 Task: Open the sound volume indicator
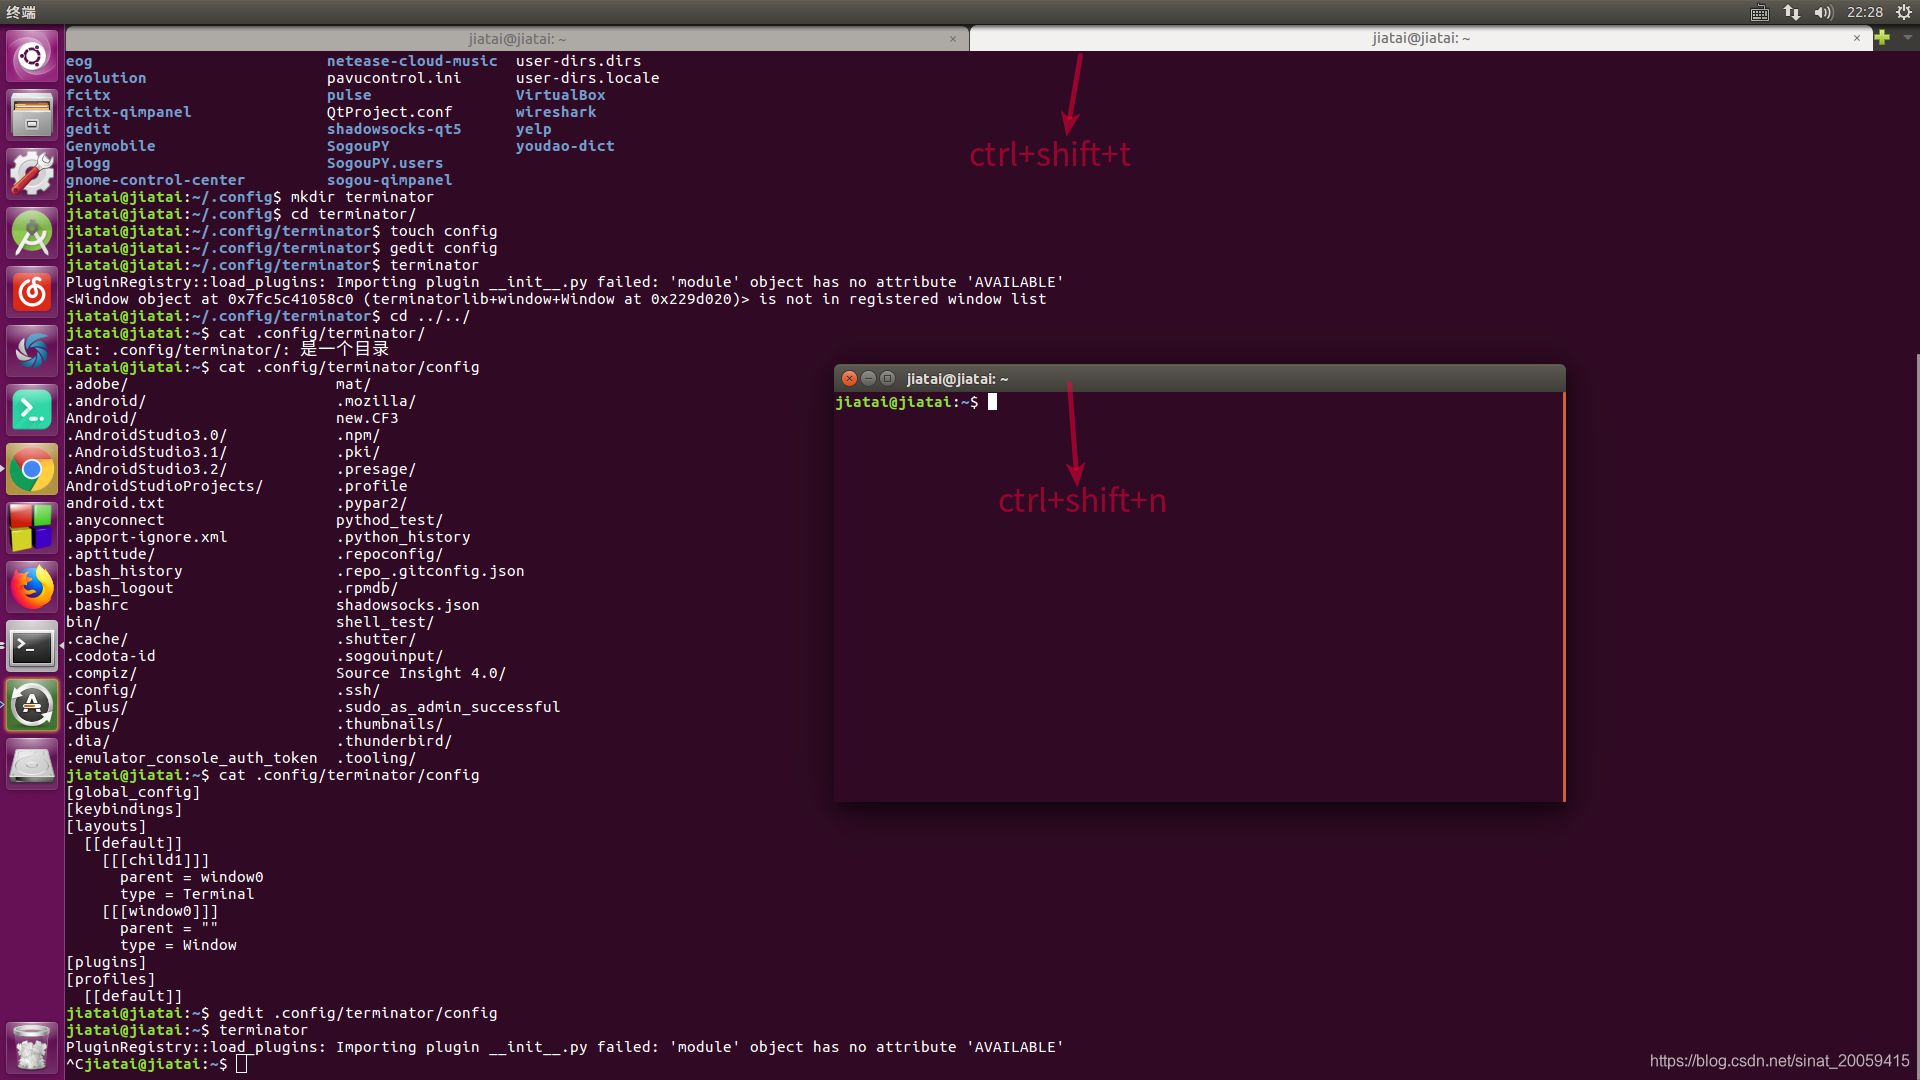point(1823,12)
